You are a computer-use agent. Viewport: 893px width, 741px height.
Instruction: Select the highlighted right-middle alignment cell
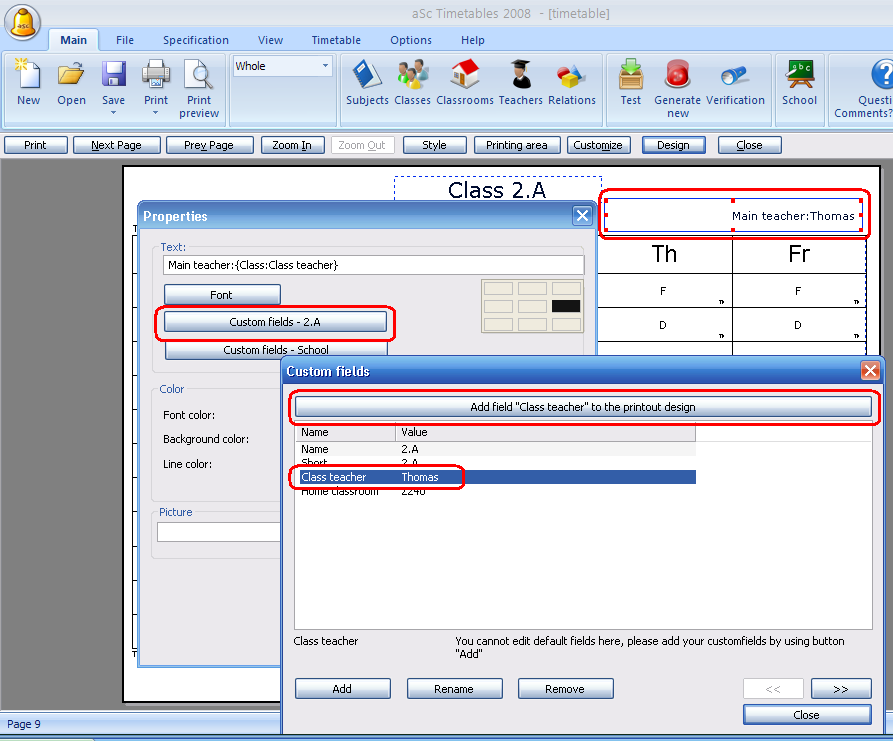point(565,306)
